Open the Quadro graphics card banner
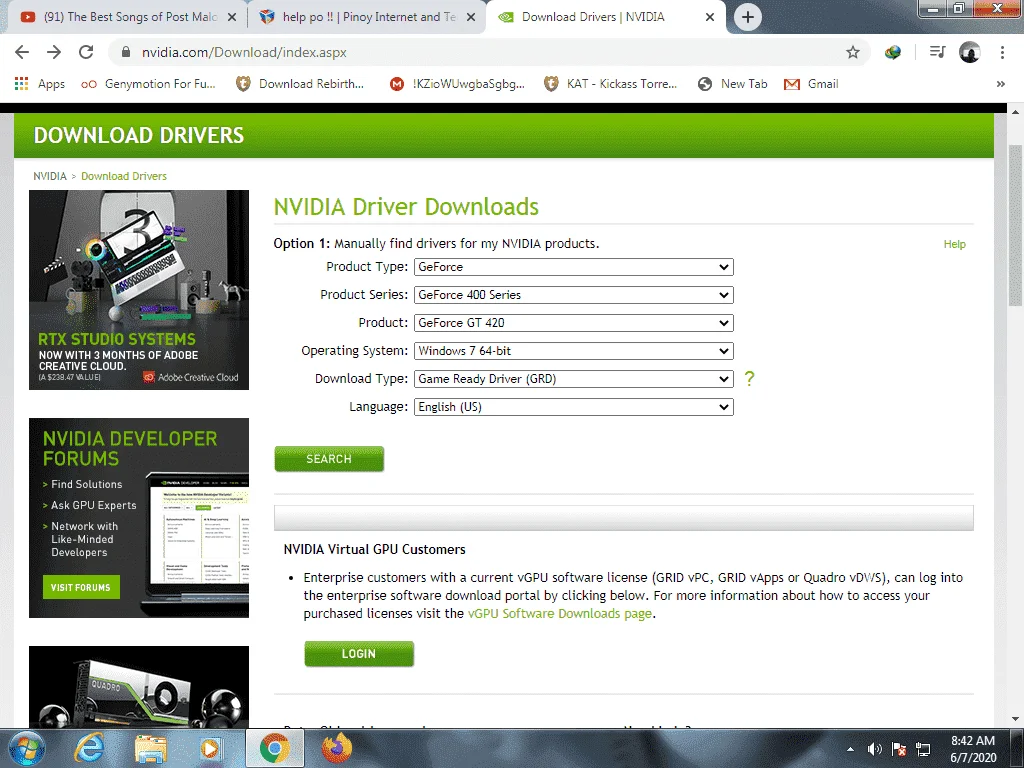Screen dimensions: 1024x768 coord(139,686)
